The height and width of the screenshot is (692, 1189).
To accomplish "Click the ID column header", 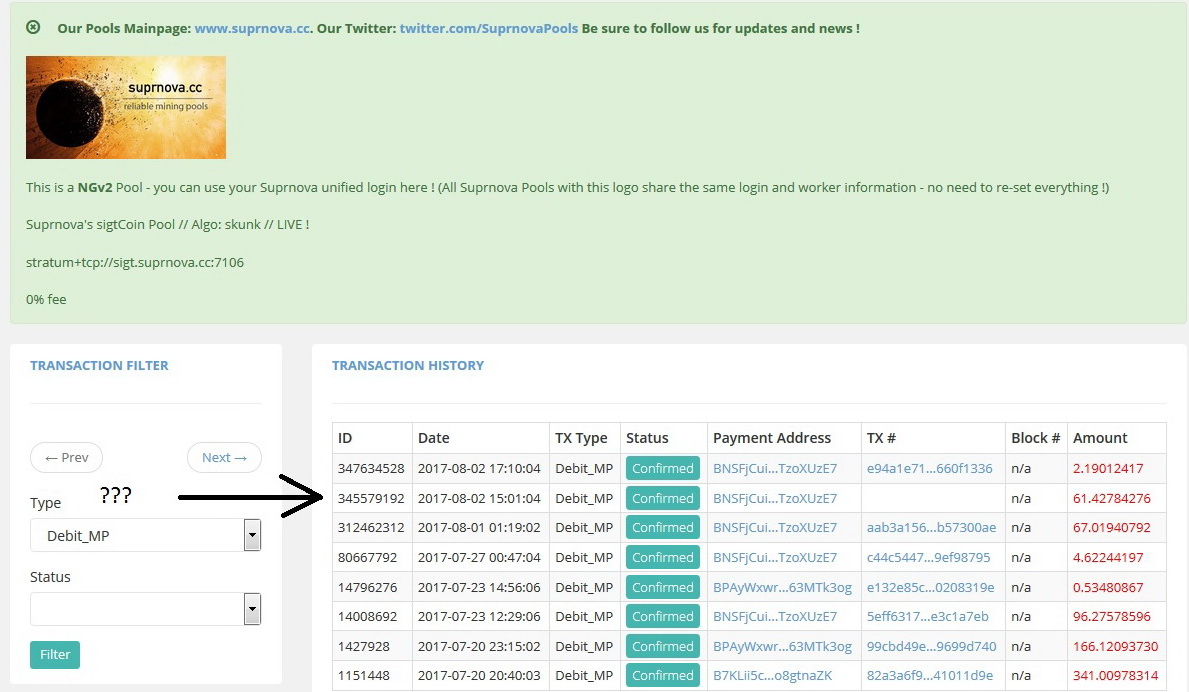I will tap(345, 438).
